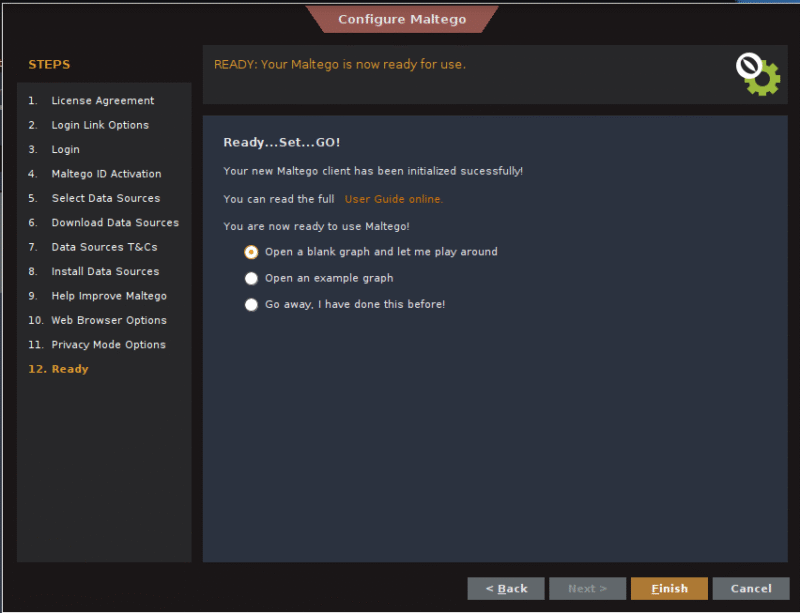Select the Data Sources T&Cs step

point(104,247)
